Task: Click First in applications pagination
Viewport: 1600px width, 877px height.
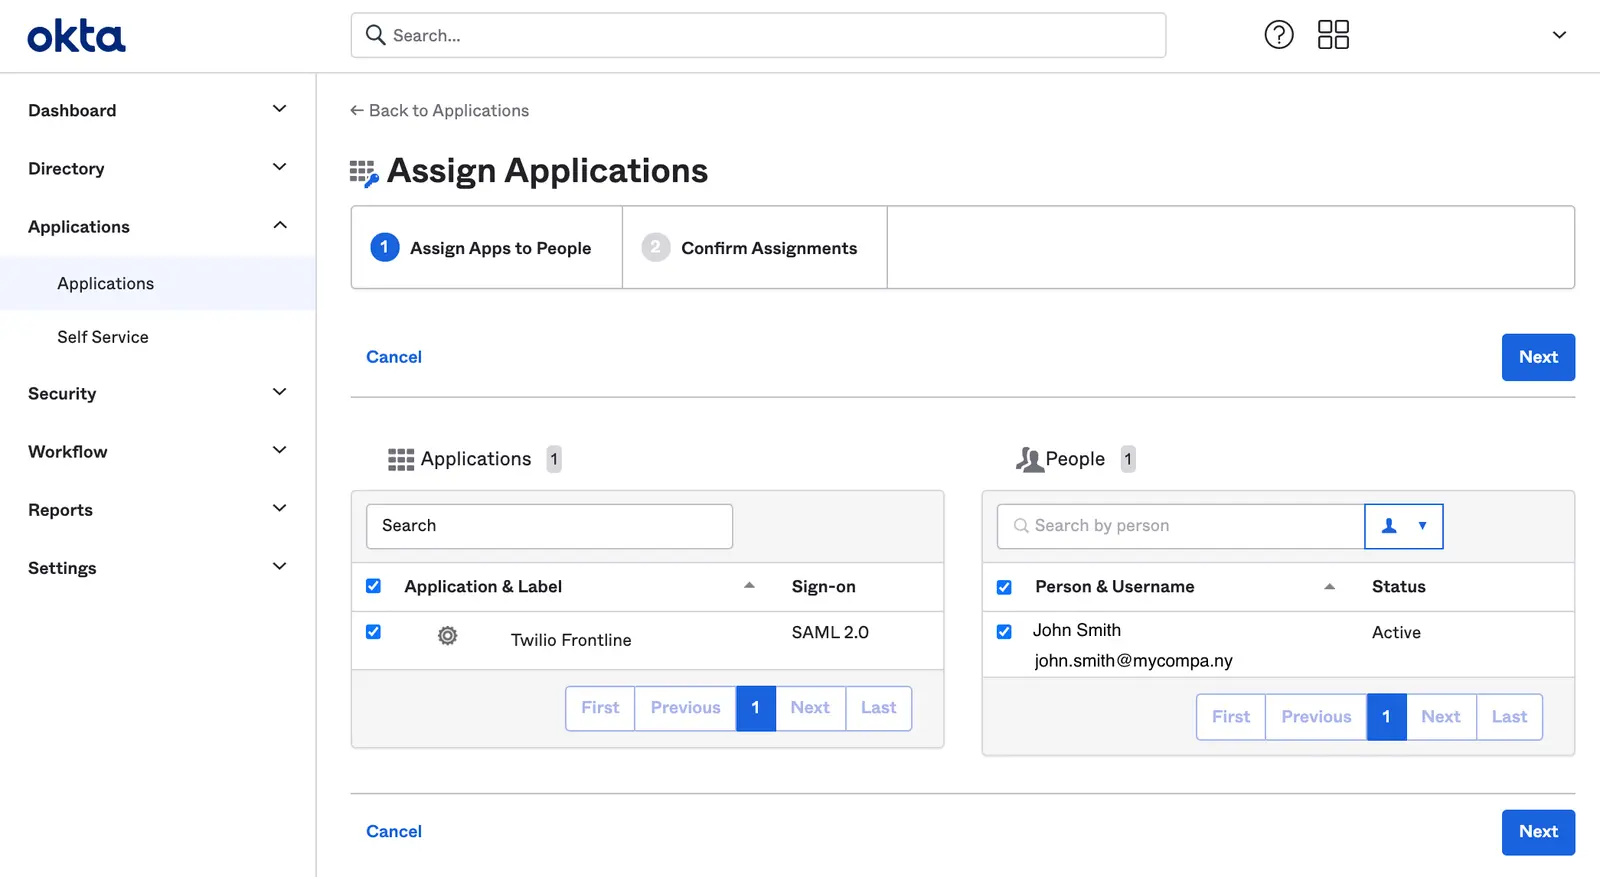Action: click(x=600, y=708)
